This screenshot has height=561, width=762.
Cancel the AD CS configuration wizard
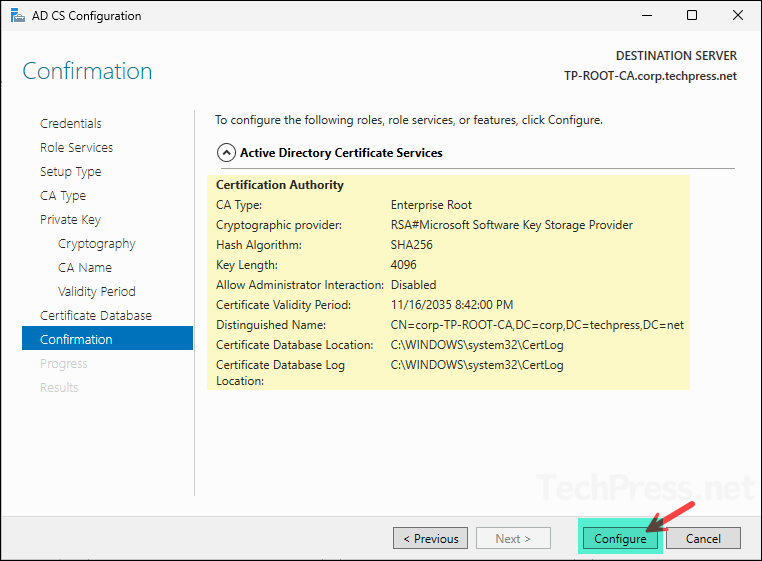click(x=702, y=539)
